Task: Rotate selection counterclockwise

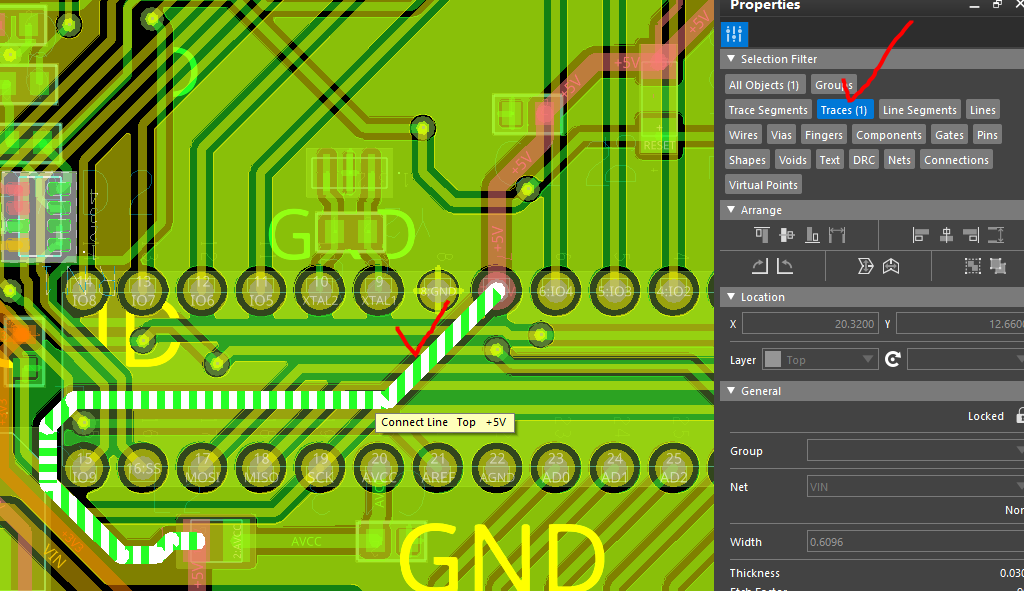Action: [x=785, y=266]
